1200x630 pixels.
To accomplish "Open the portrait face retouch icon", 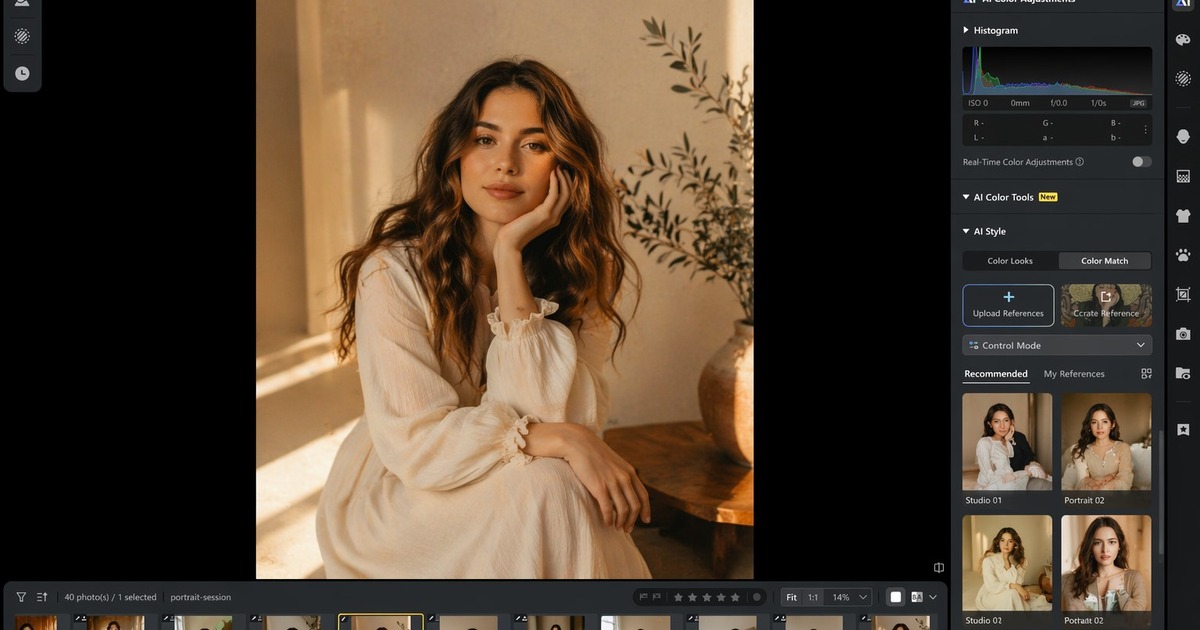I will [x=1183, y=136].
